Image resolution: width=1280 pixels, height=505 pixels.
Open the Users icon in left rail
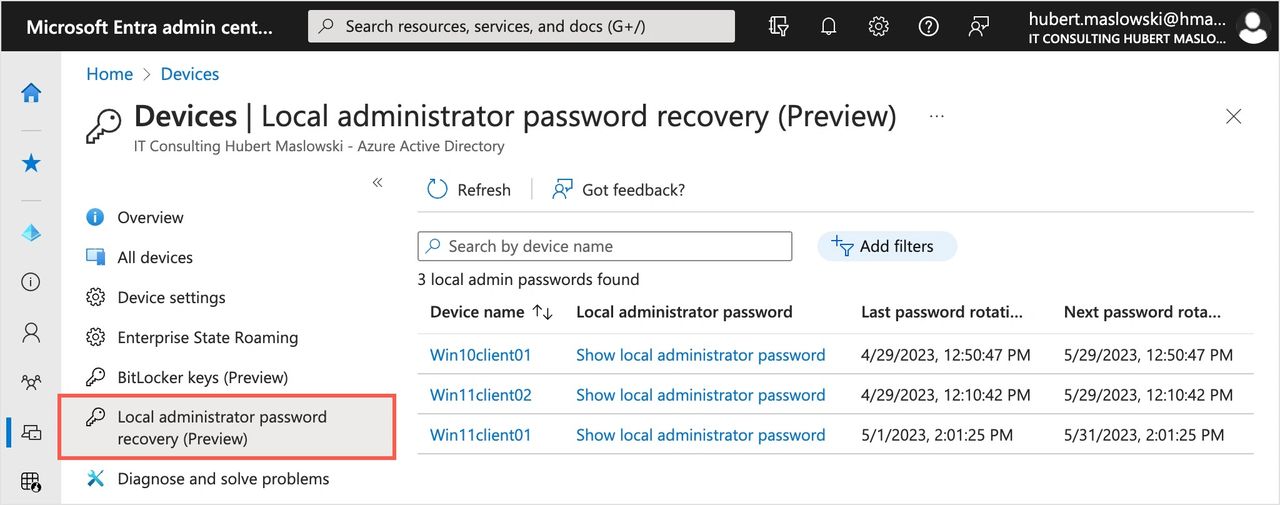click(31, 332)
